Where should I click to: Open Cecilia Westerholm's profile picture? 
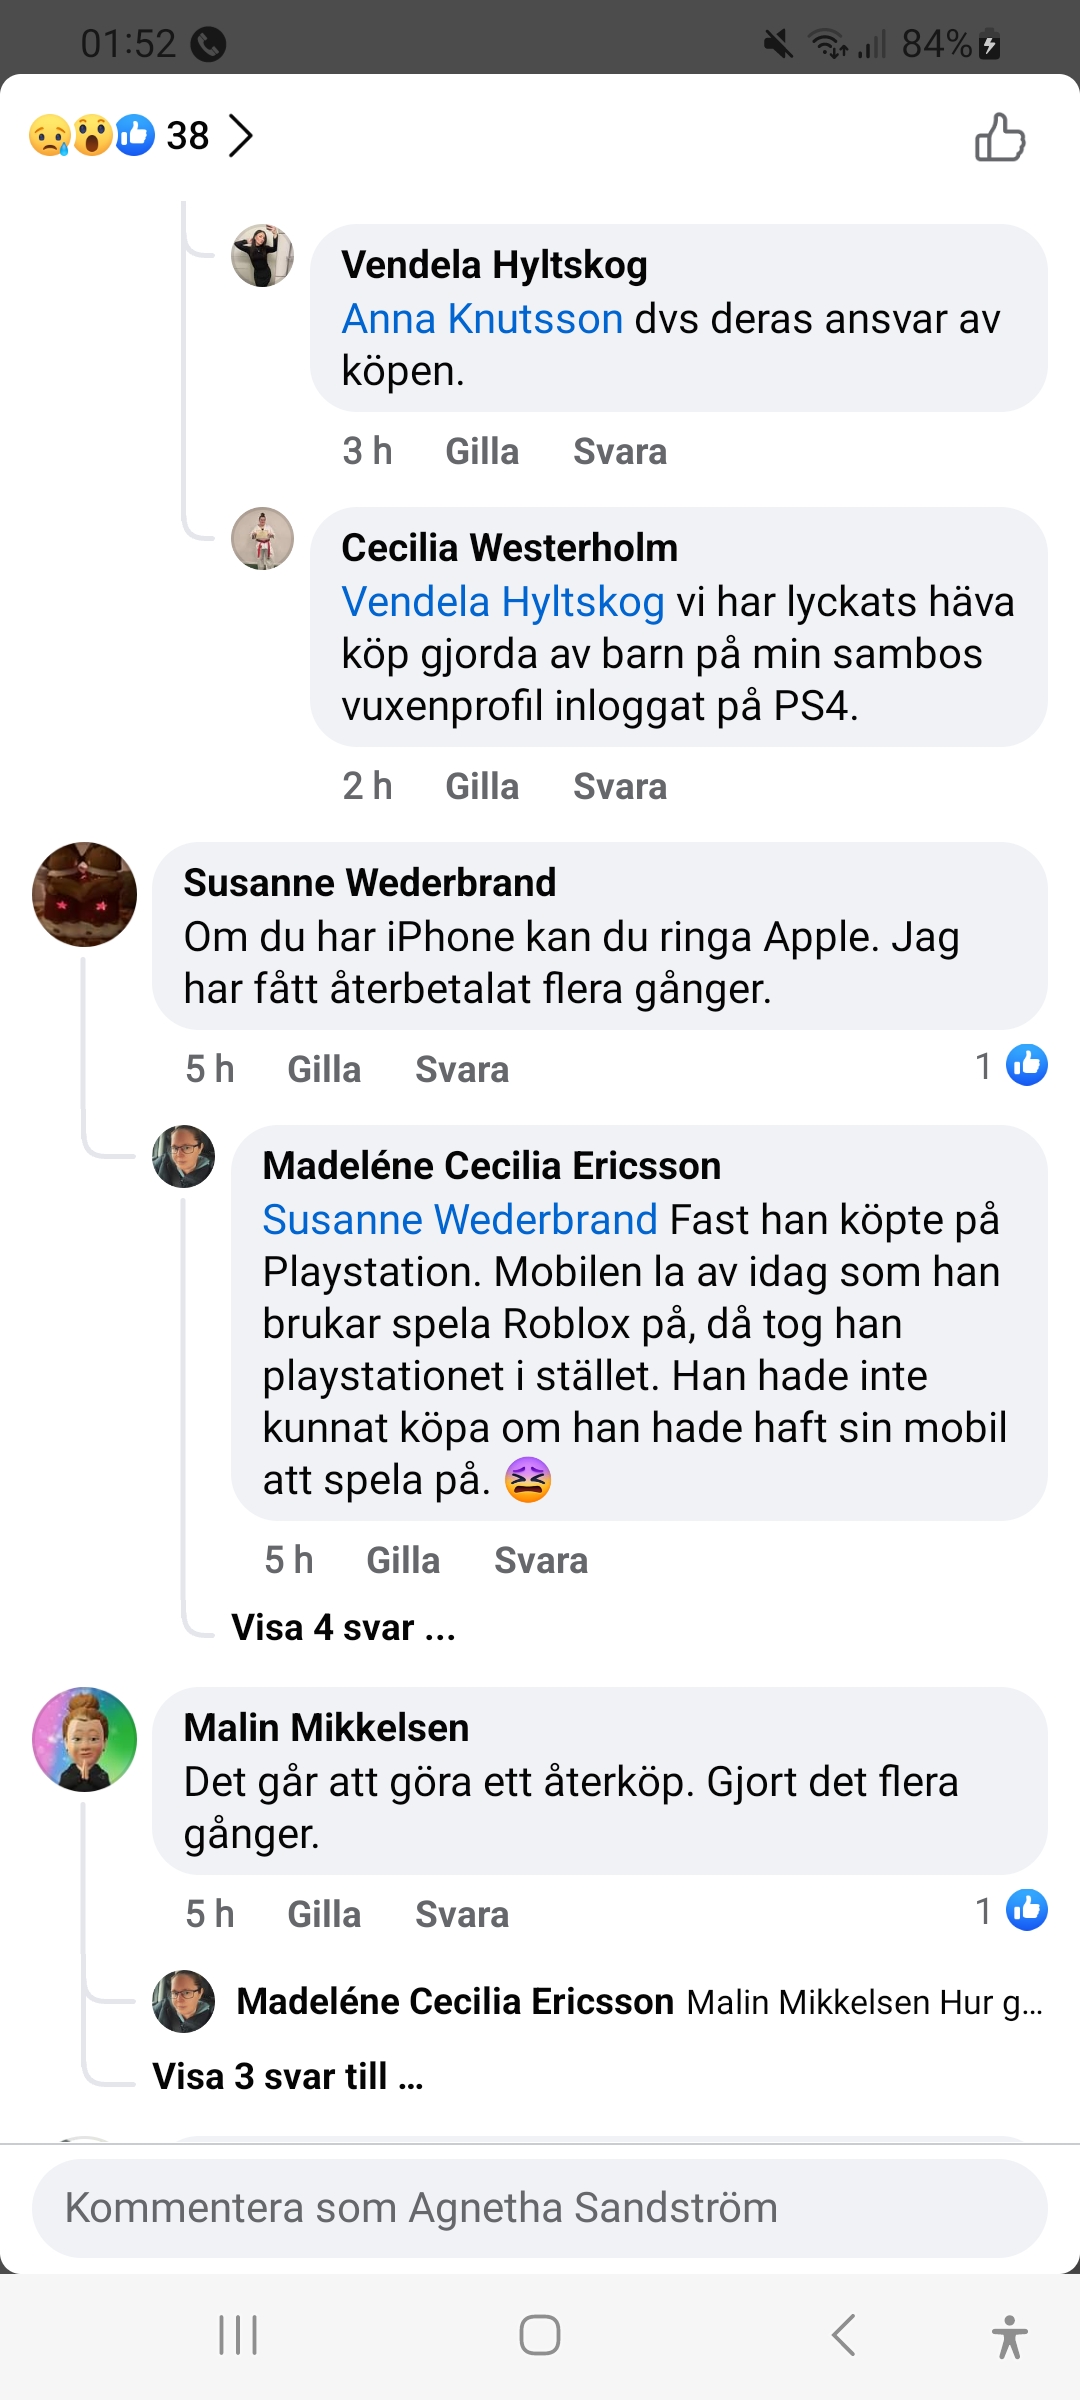tap(262, 539)
